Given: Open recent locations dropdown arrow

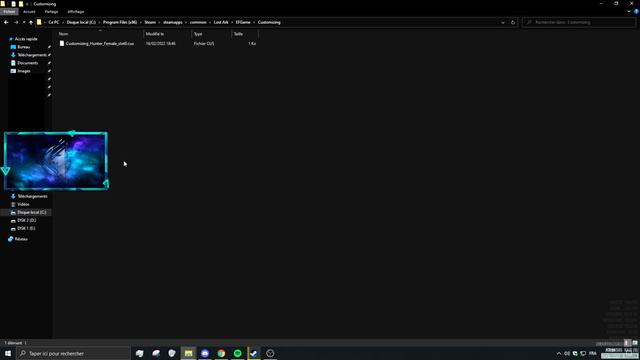Looking at the screenshot, I should pyautogui.click(x=24, y=22).
